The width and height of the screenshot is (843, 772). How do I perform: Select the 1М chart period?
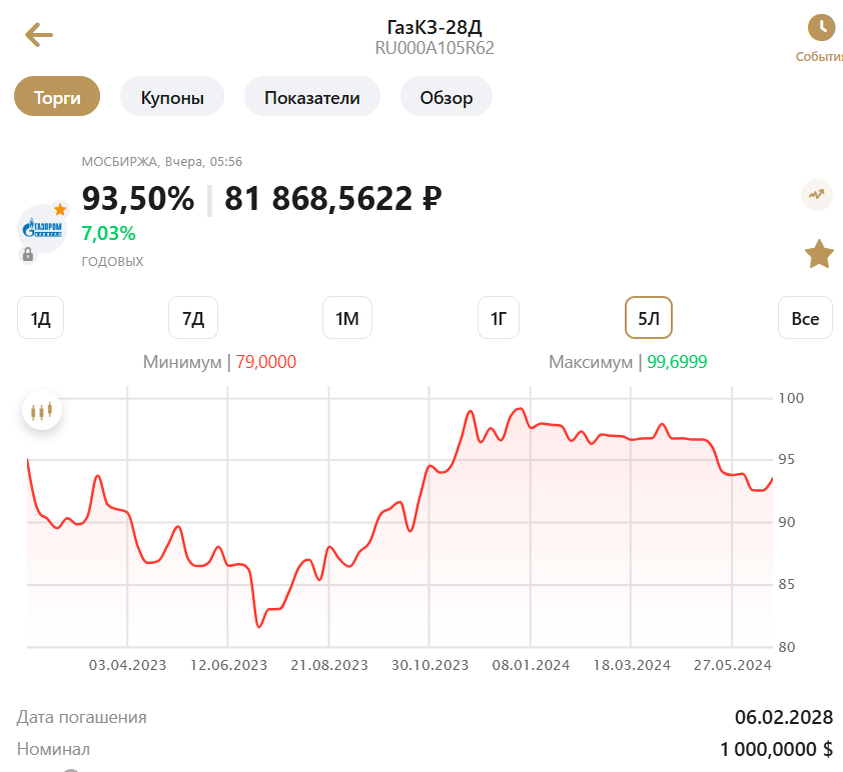347,318
